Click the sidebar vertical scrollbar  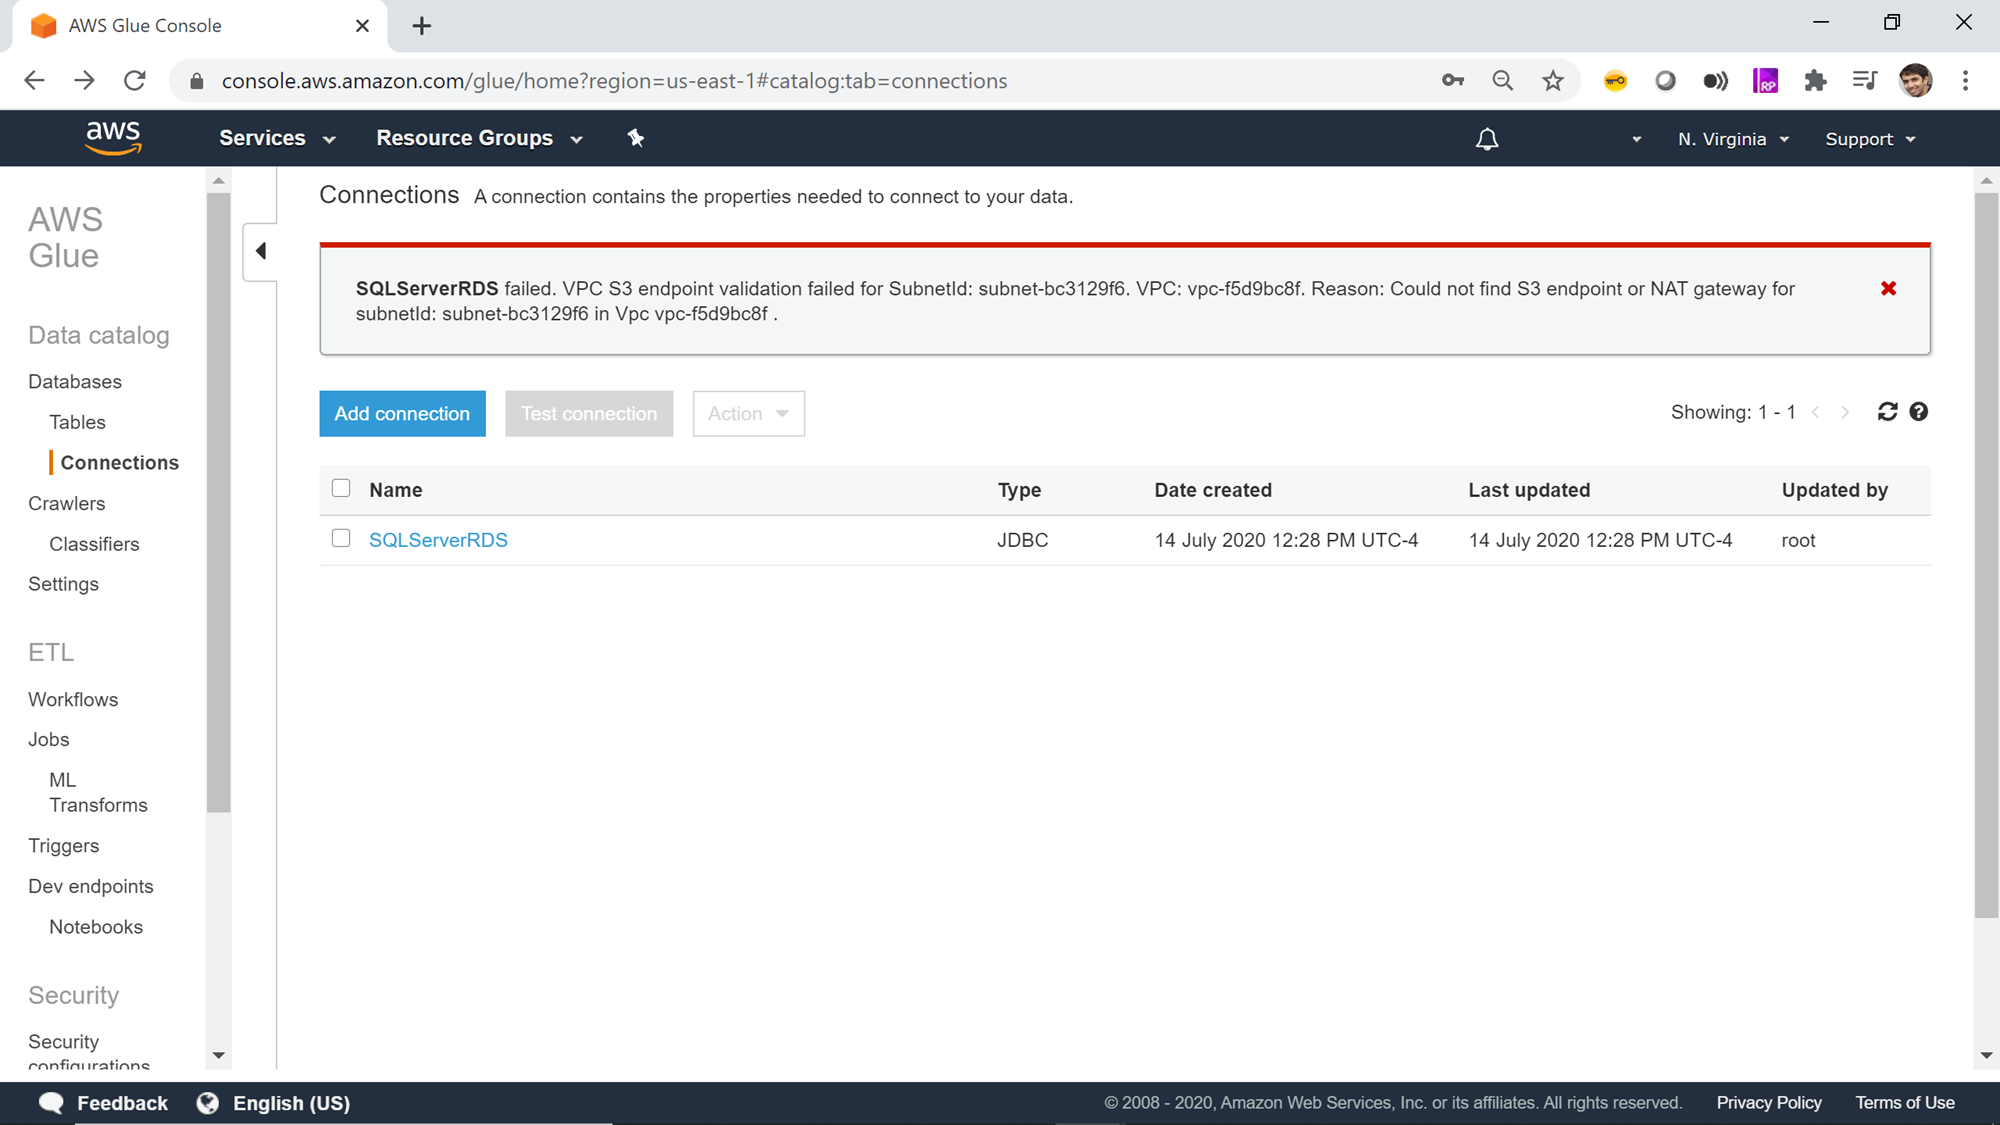pyautogui.click(x=218, y=500)
